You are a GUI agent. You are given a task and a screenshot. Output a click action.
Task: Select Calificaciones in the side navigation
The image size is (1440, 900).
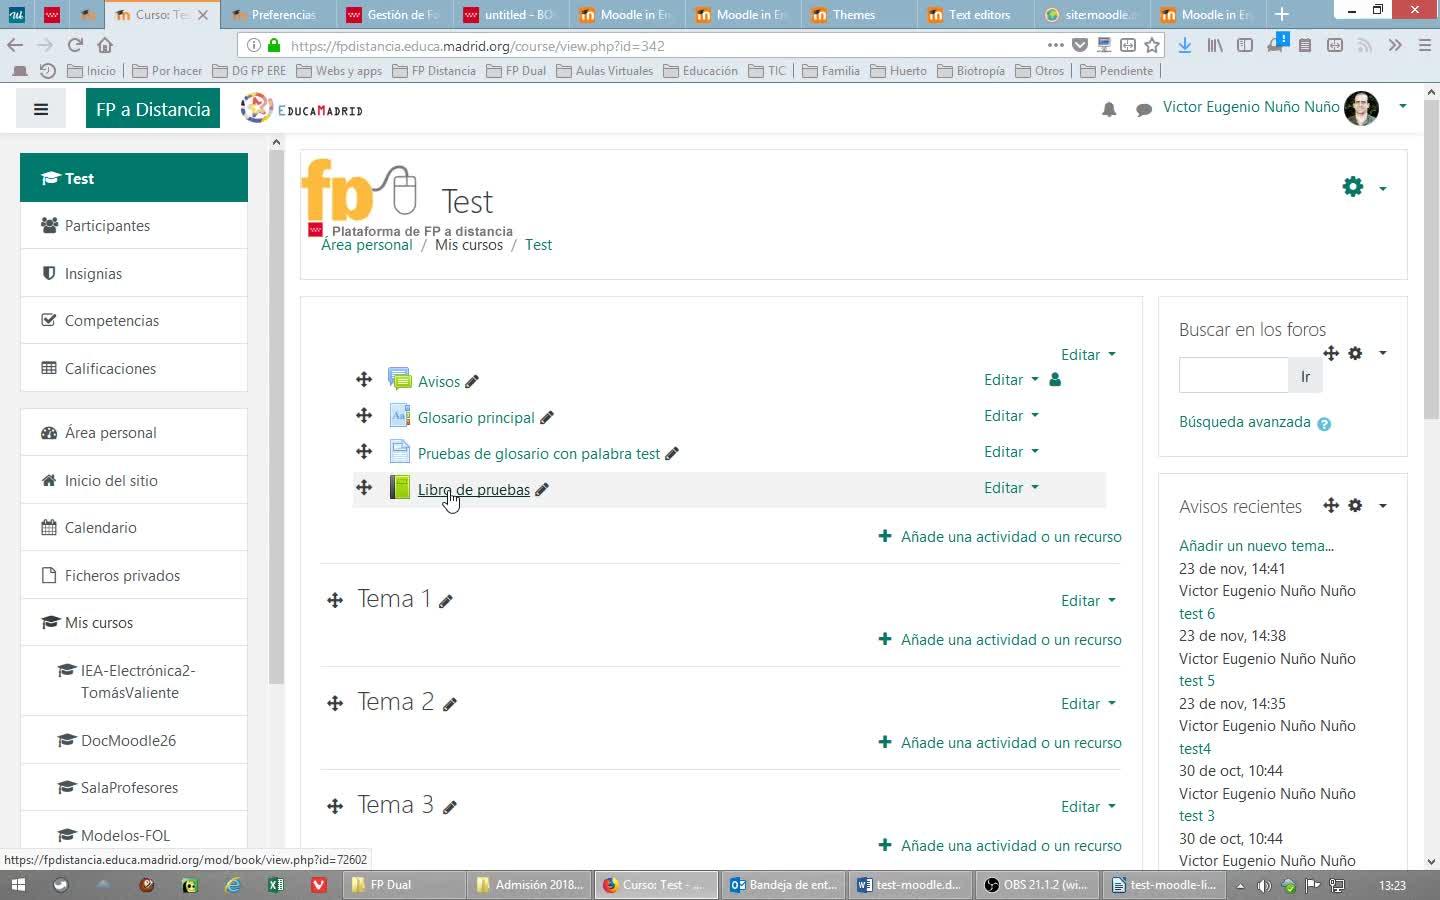point(134,368)
